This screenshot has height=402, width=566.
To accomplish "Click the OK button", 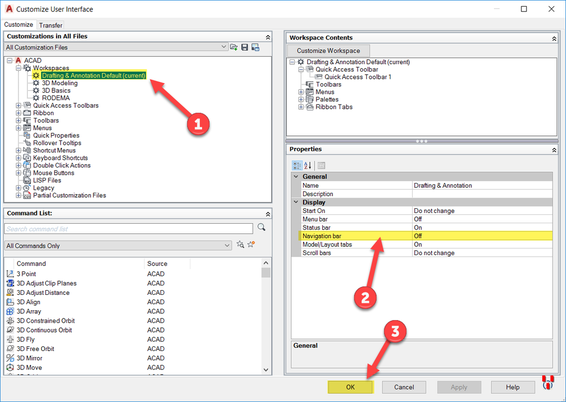I will tap(351, 387).
